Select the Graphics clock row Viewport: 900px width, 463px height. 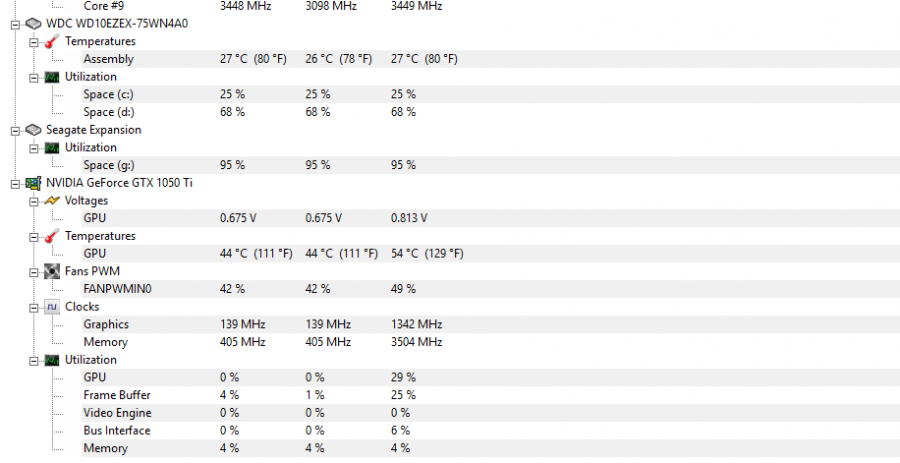491,324
